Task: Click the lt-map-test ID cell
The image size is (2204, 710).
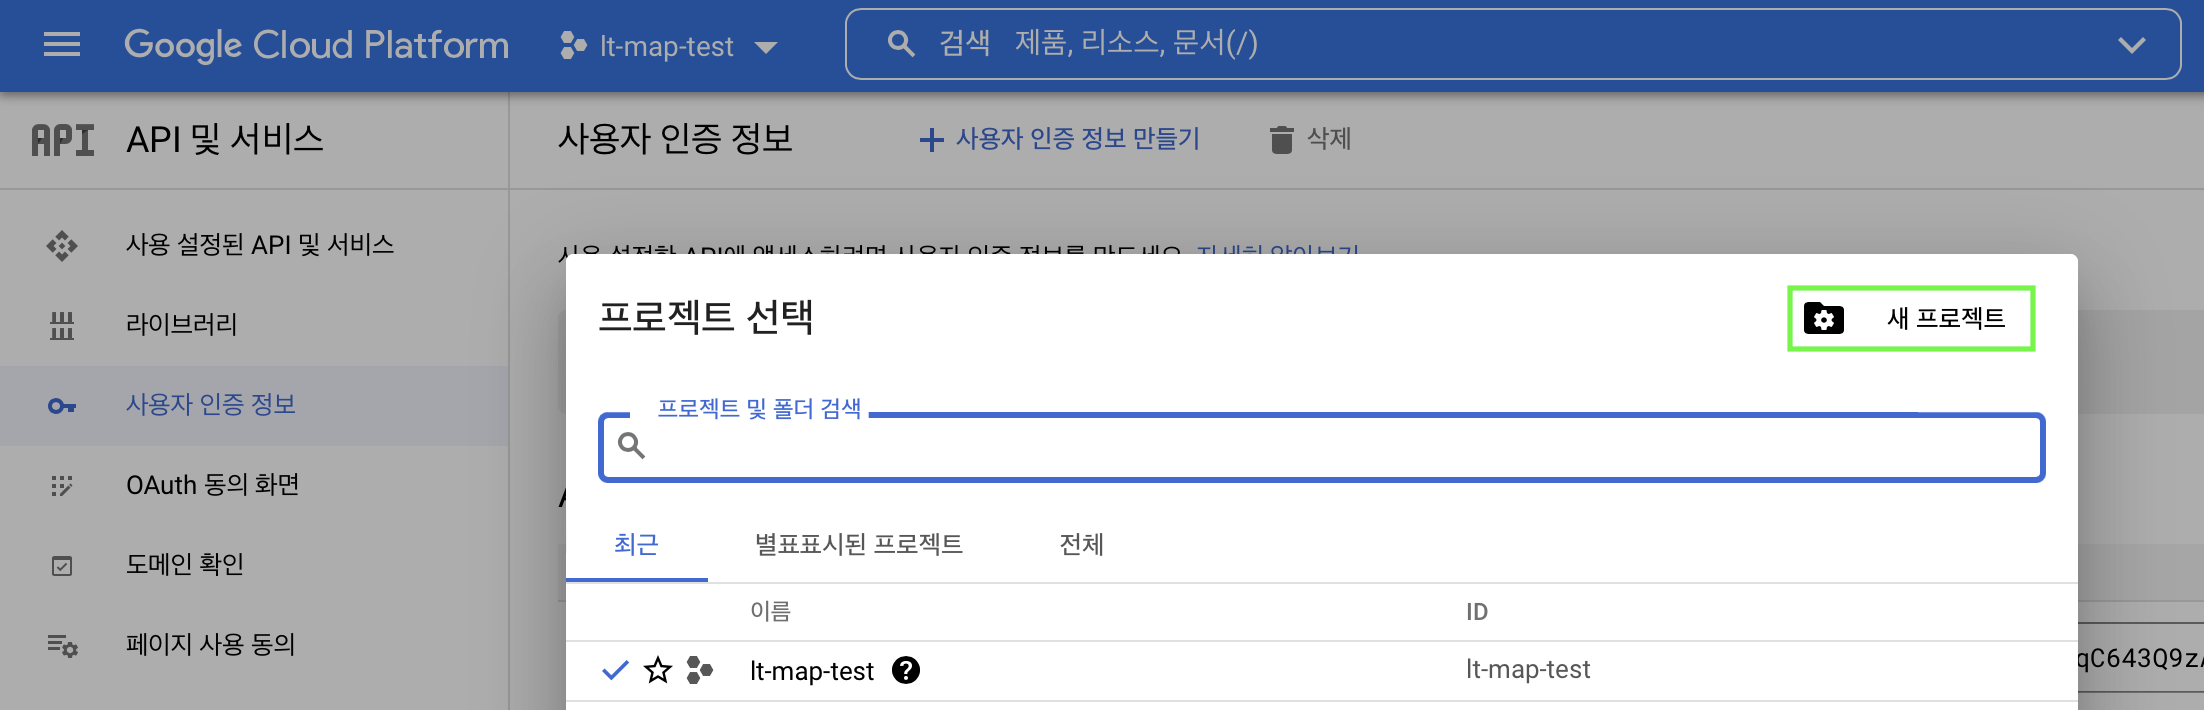Action: (x=1528, y=670)
